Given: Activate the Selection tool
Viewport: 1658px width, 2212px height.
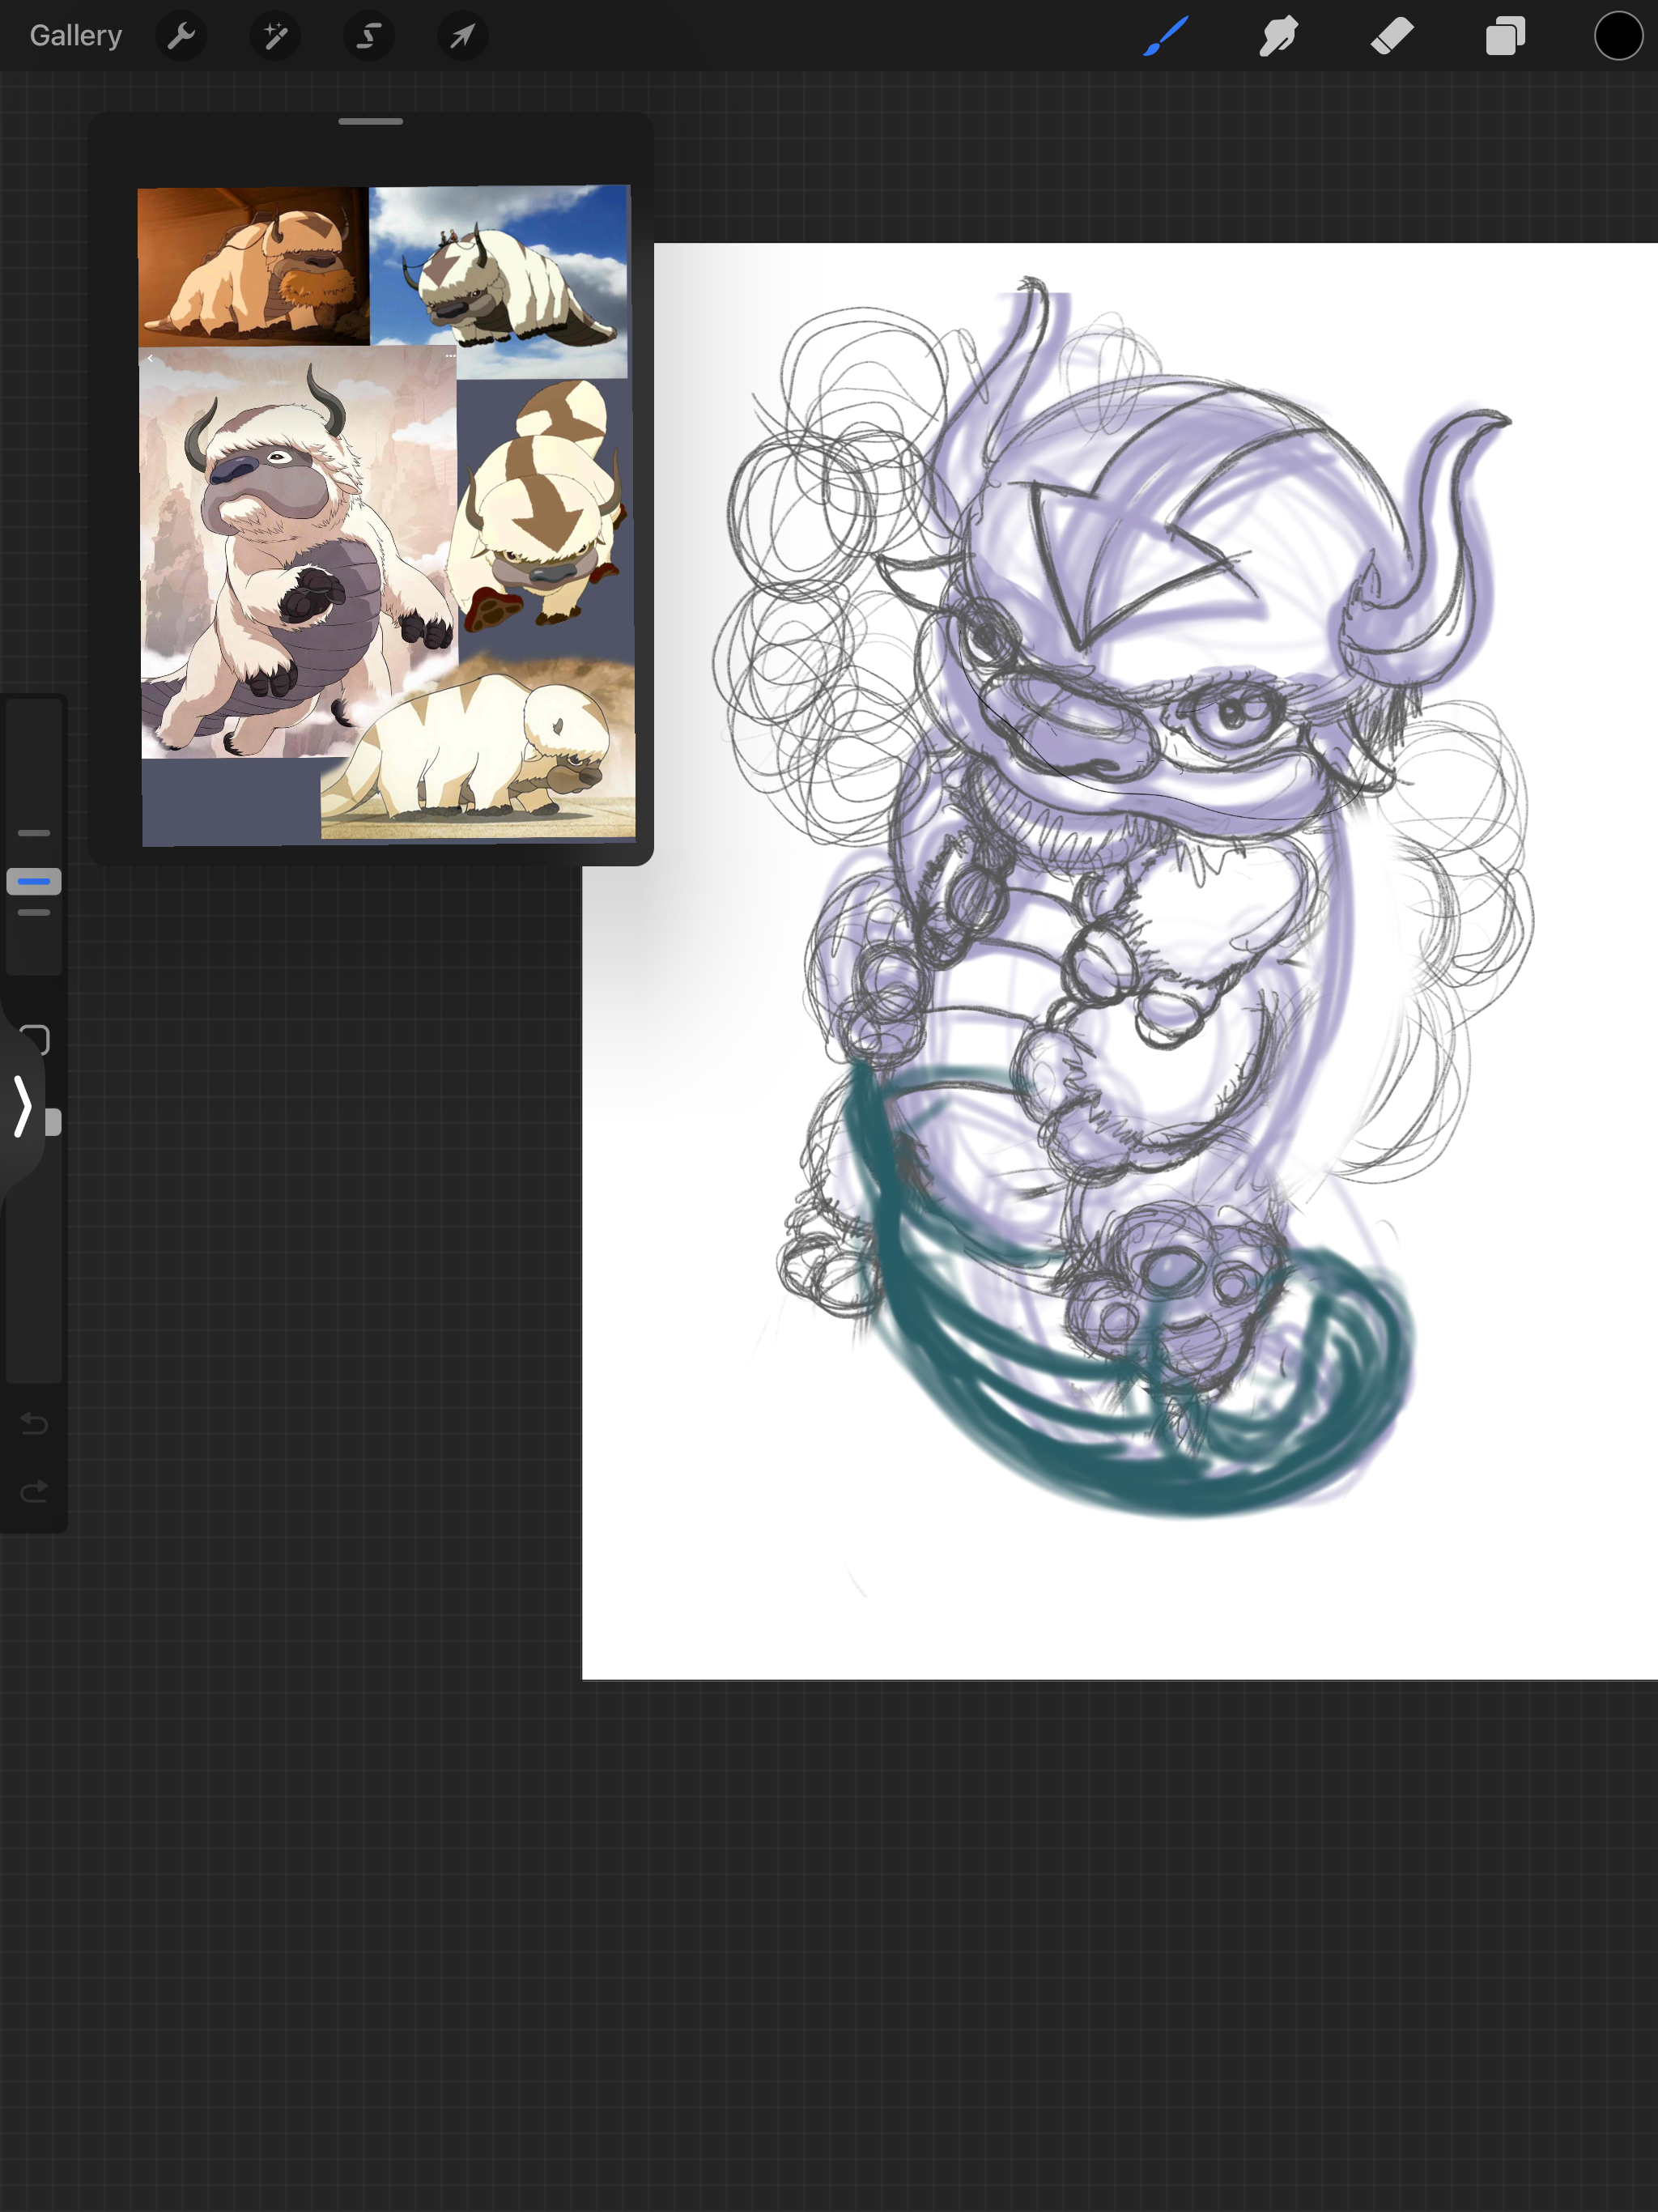Looking at the screenshot, I should coord(369,36).
